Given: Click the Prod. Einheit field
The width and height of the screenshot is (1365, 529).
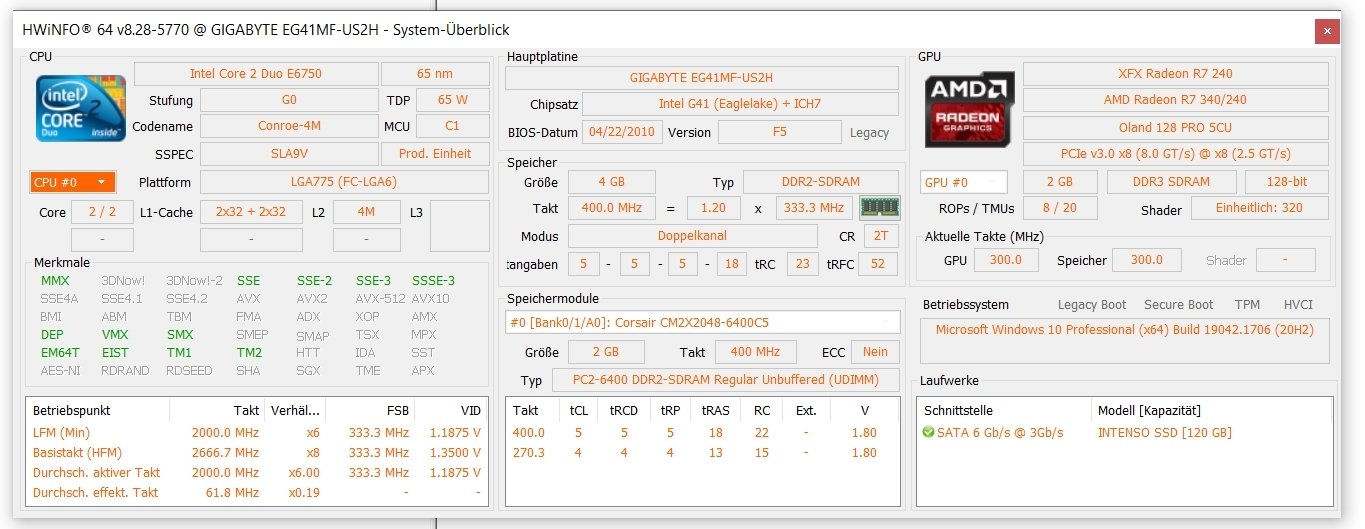Looking at the screenshot, I should click(435, 153).
